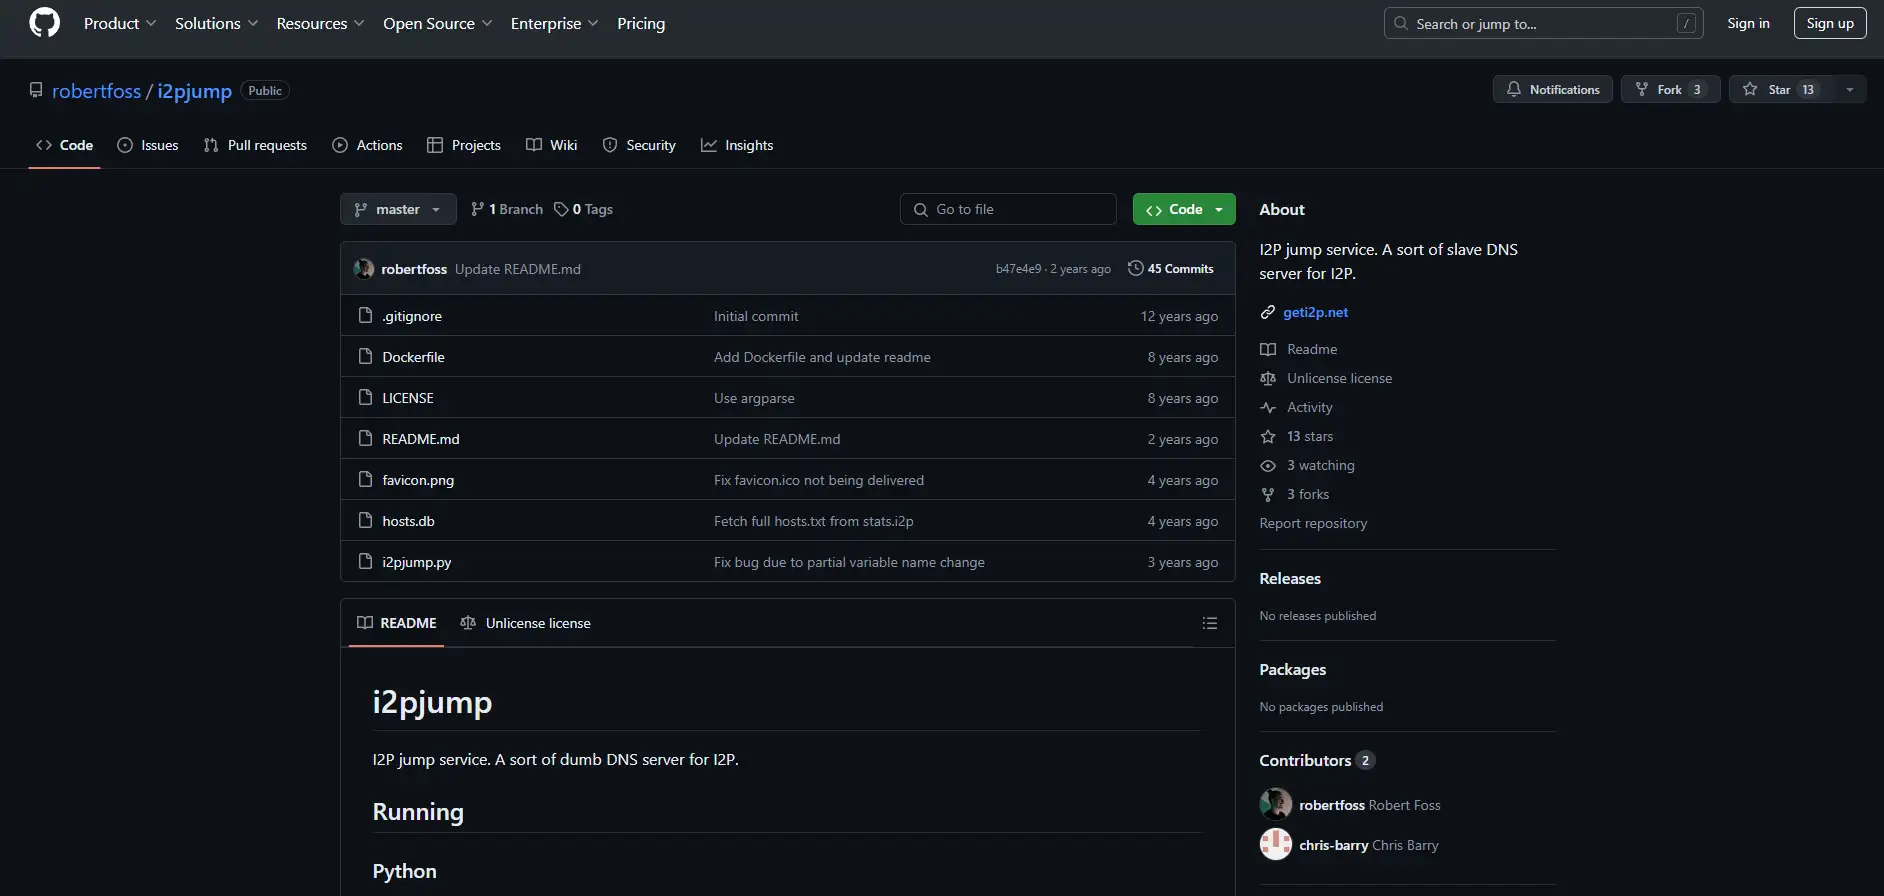Open the Releases heading link
This screenshot has width=1884, height=896.
tap(1290, 578)
